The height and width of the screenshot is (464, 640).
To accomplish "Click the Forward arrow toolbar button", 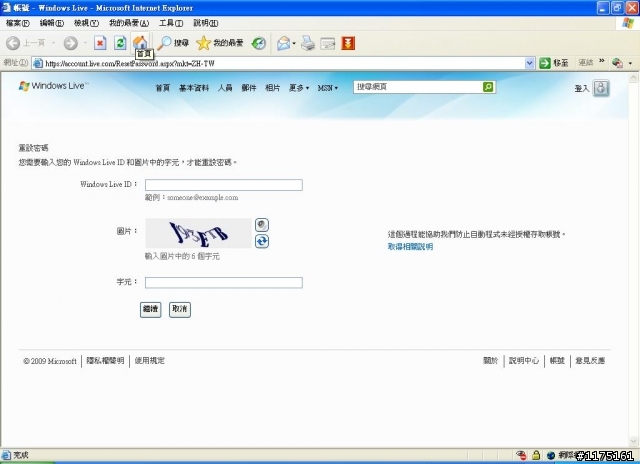I will (71, 43).
